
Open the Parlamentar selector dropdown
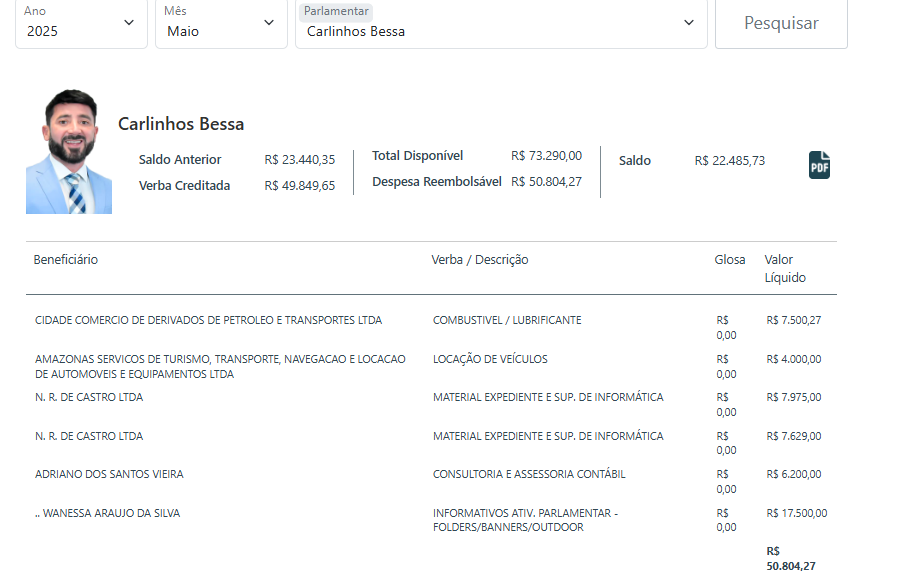500,23
